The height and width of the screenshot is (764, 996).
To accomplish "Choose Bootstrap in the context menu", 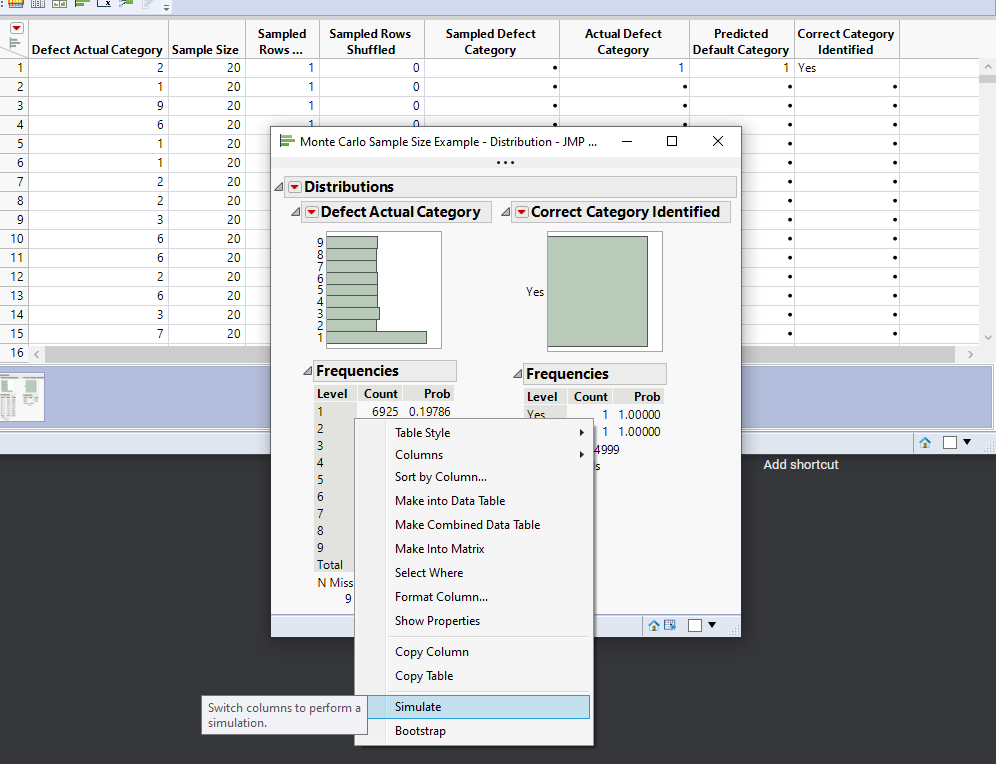I will (420, 731).
